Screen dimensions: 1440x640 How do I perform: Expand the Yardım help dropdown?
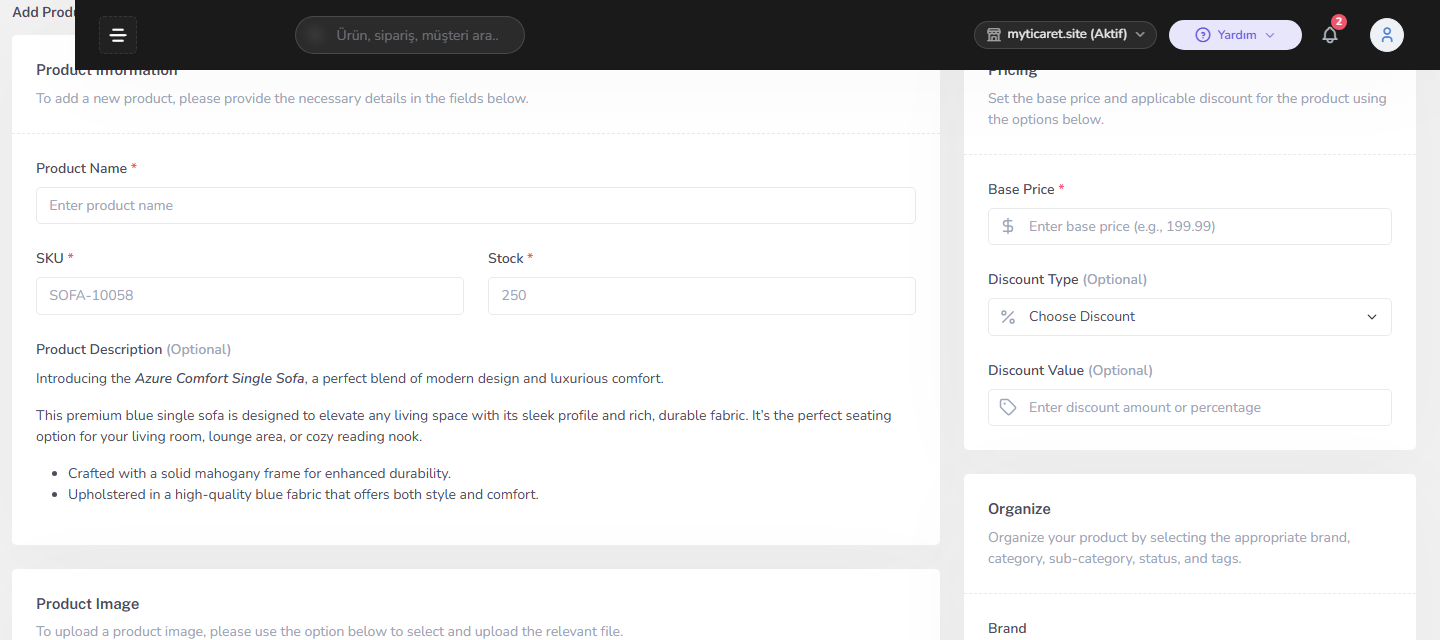pos(1235,35)
